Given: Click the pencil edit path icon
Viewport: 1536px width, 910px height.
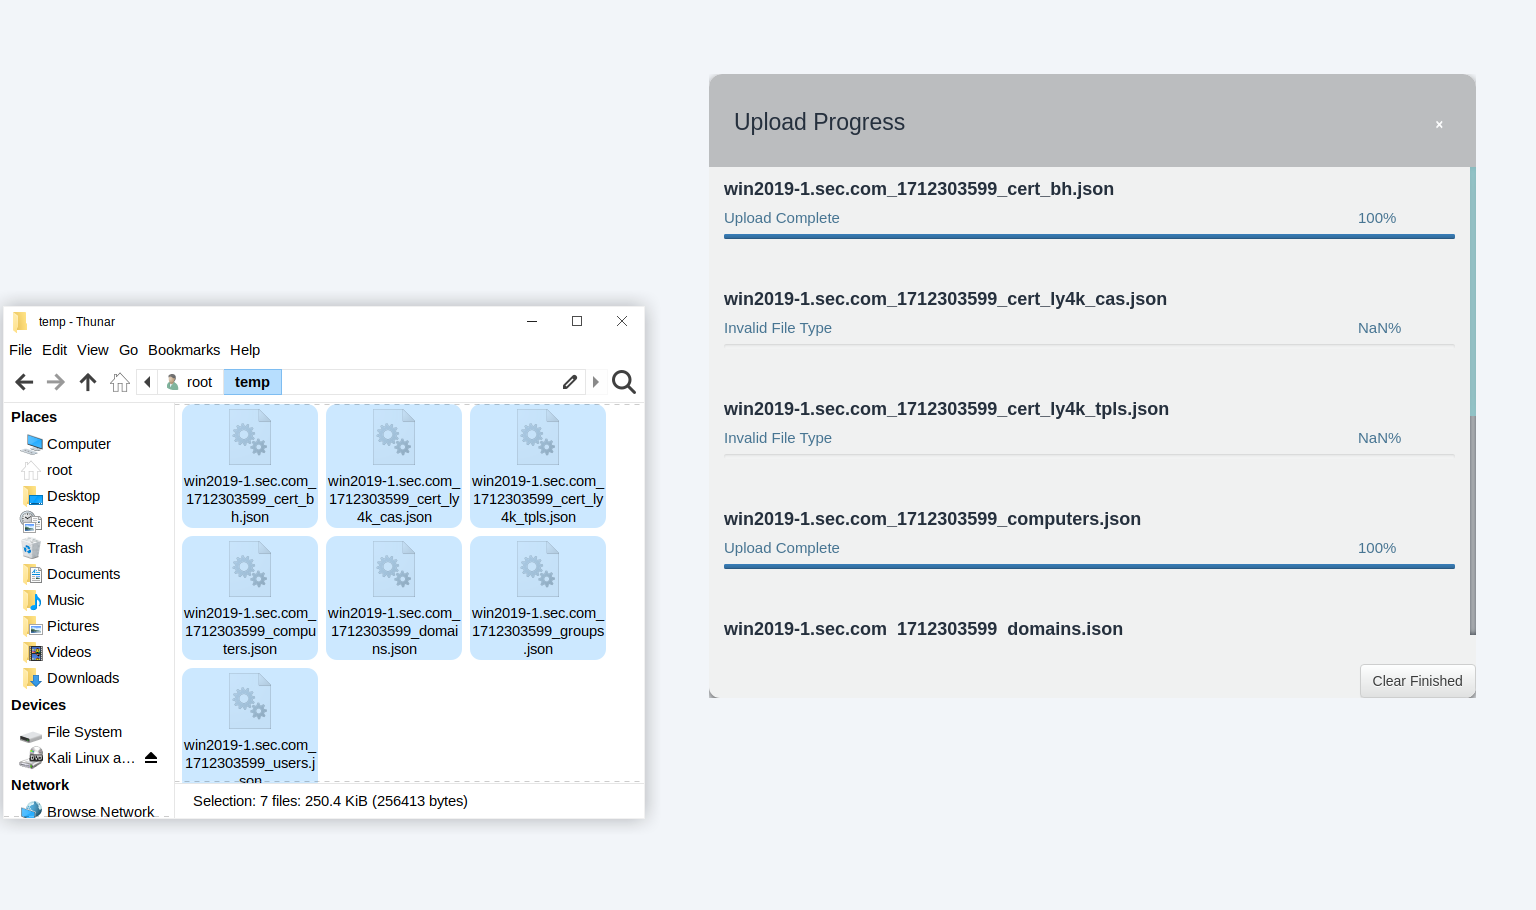Looking at the screenshot, I should (570, 382).
